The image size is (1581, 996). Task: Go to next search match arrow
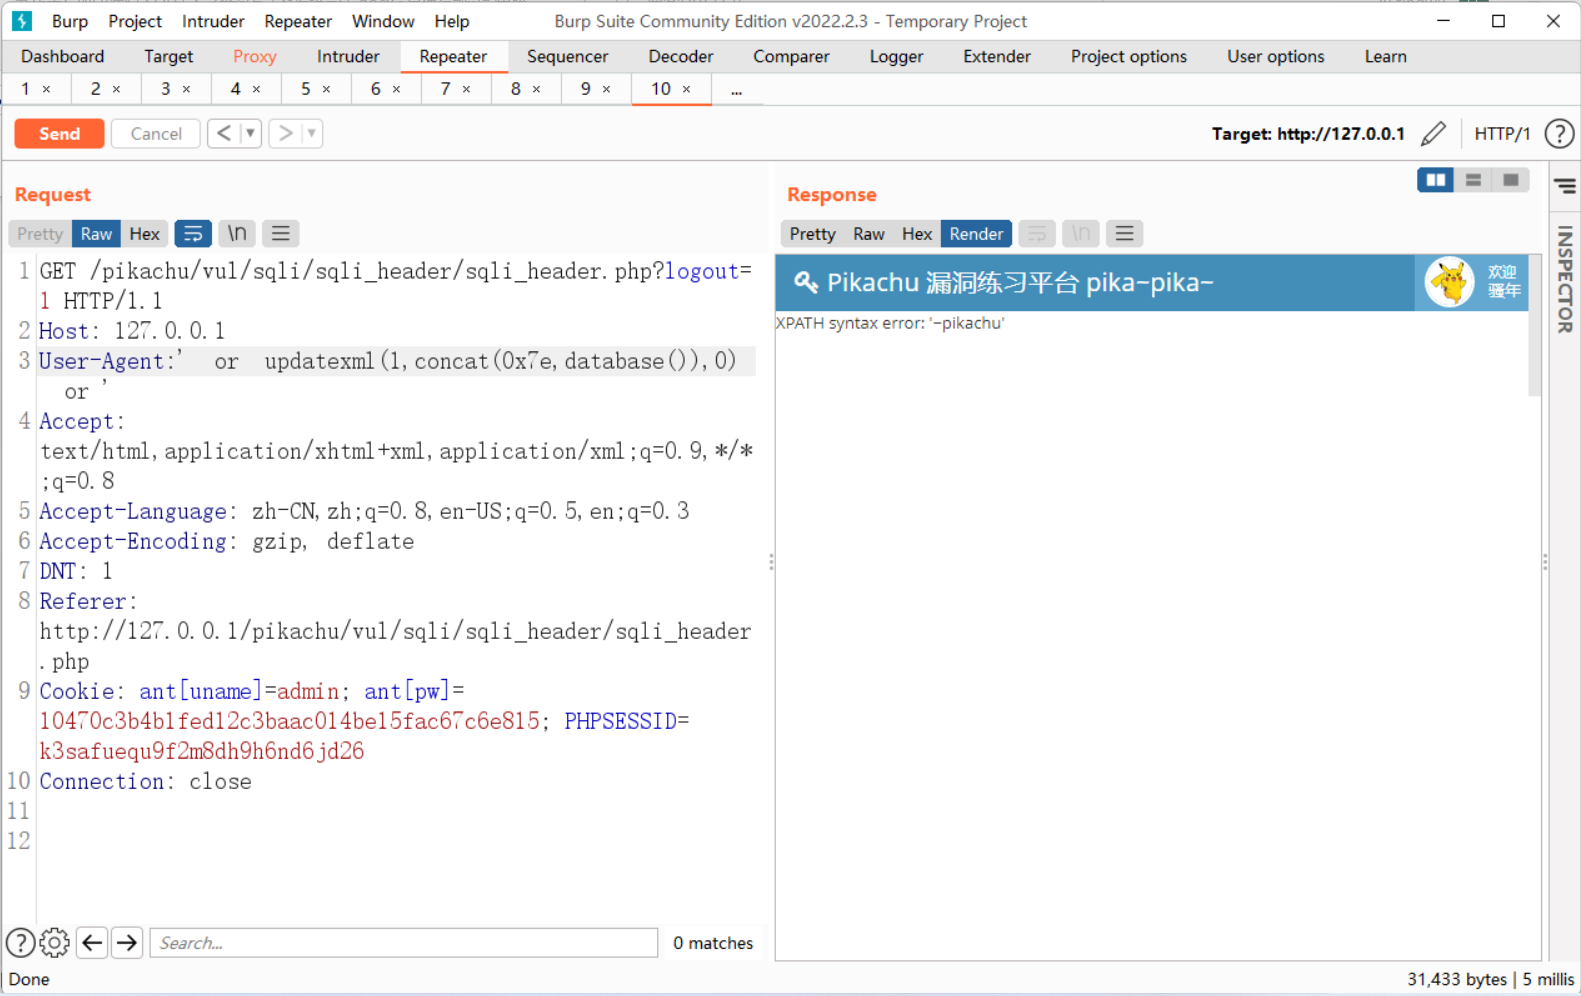click(x=127, y=942)
